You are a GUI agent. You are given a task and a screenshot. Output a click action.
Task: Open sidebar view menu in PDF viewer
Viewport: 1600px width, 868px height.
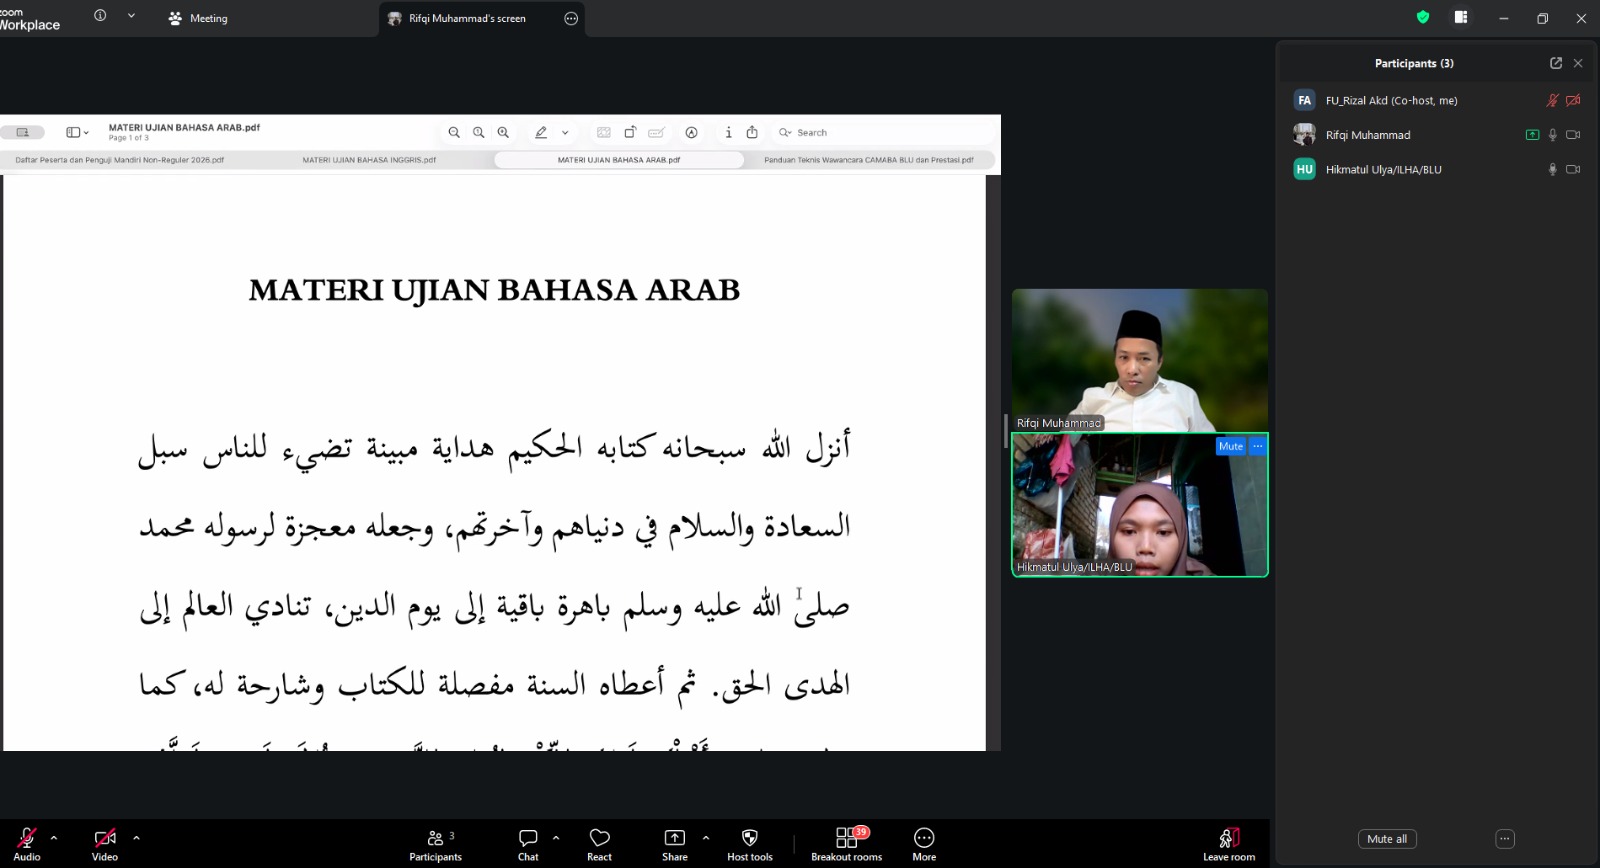(x=77, y=132)
